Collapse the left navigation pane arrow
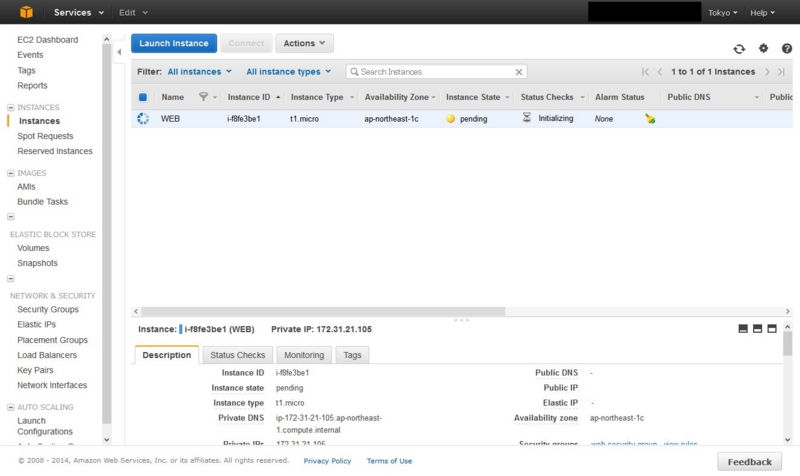The height and width of the screenshot is (476, 800). pos(119,52)
